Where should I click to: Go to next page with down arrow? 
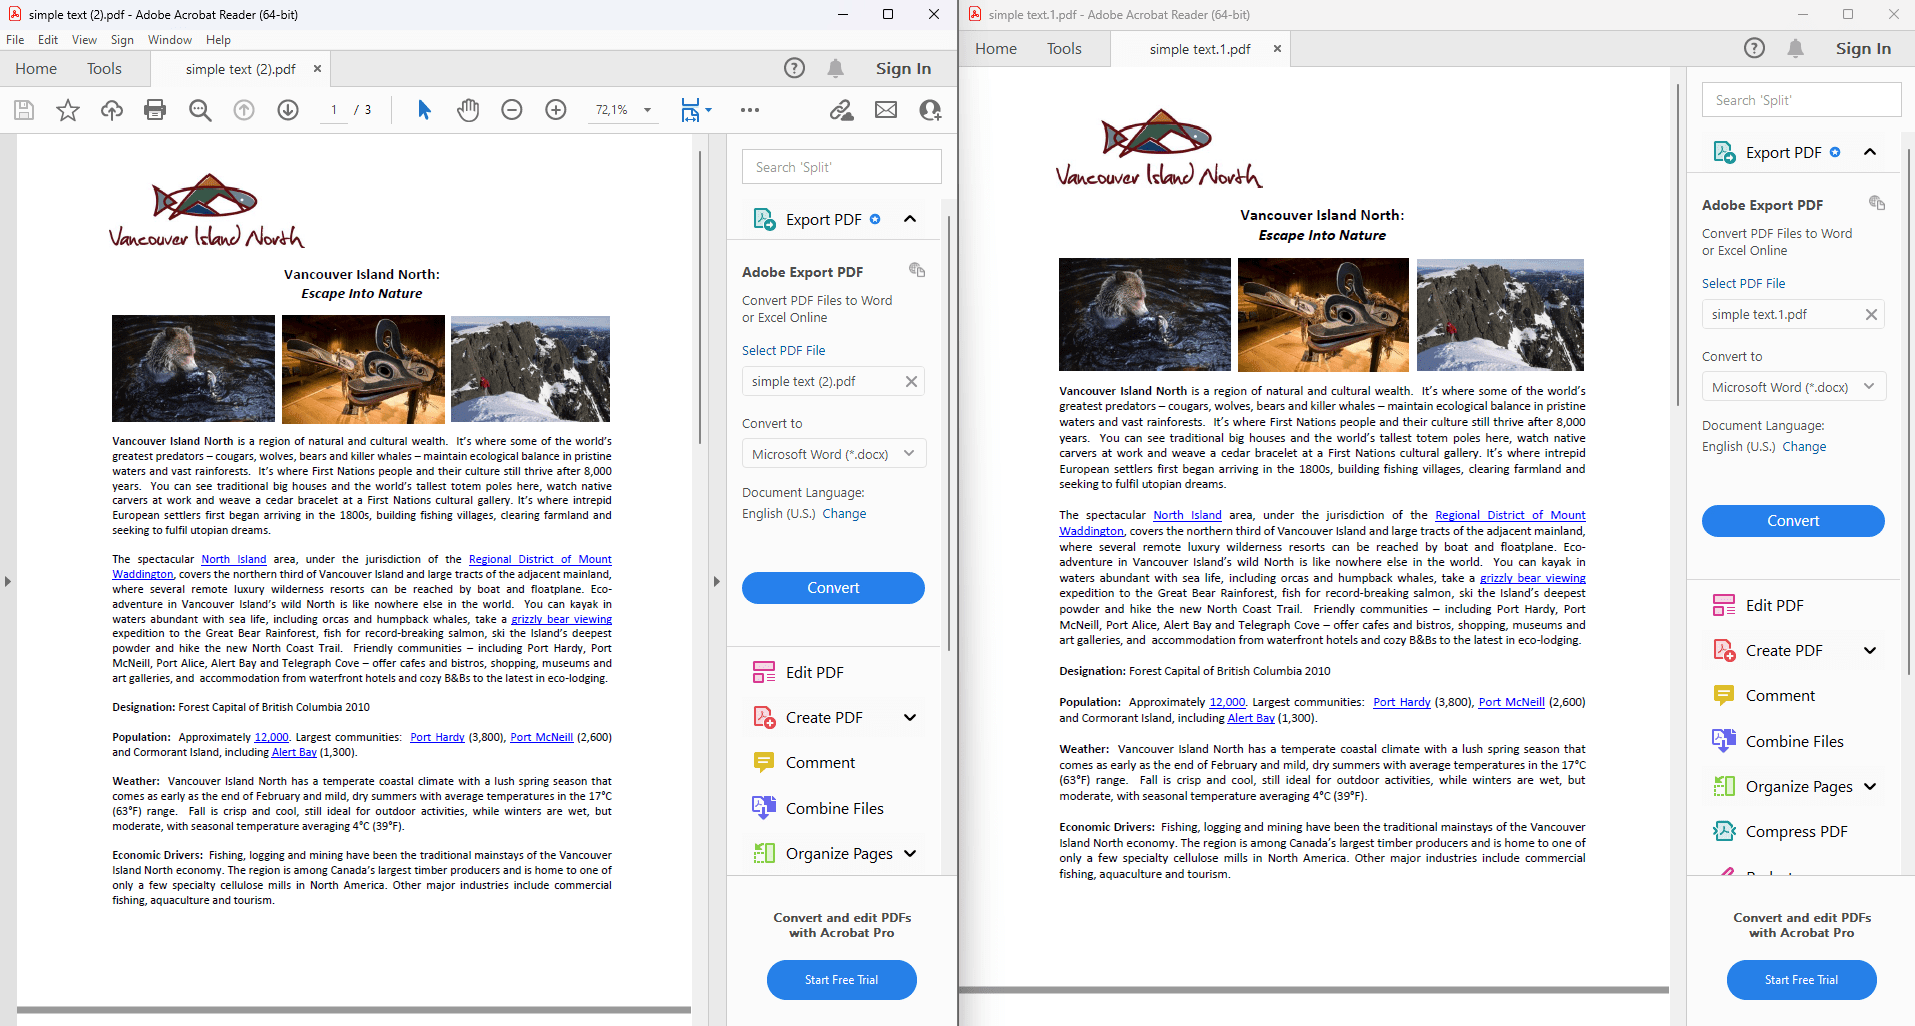(x=288, y=110)
